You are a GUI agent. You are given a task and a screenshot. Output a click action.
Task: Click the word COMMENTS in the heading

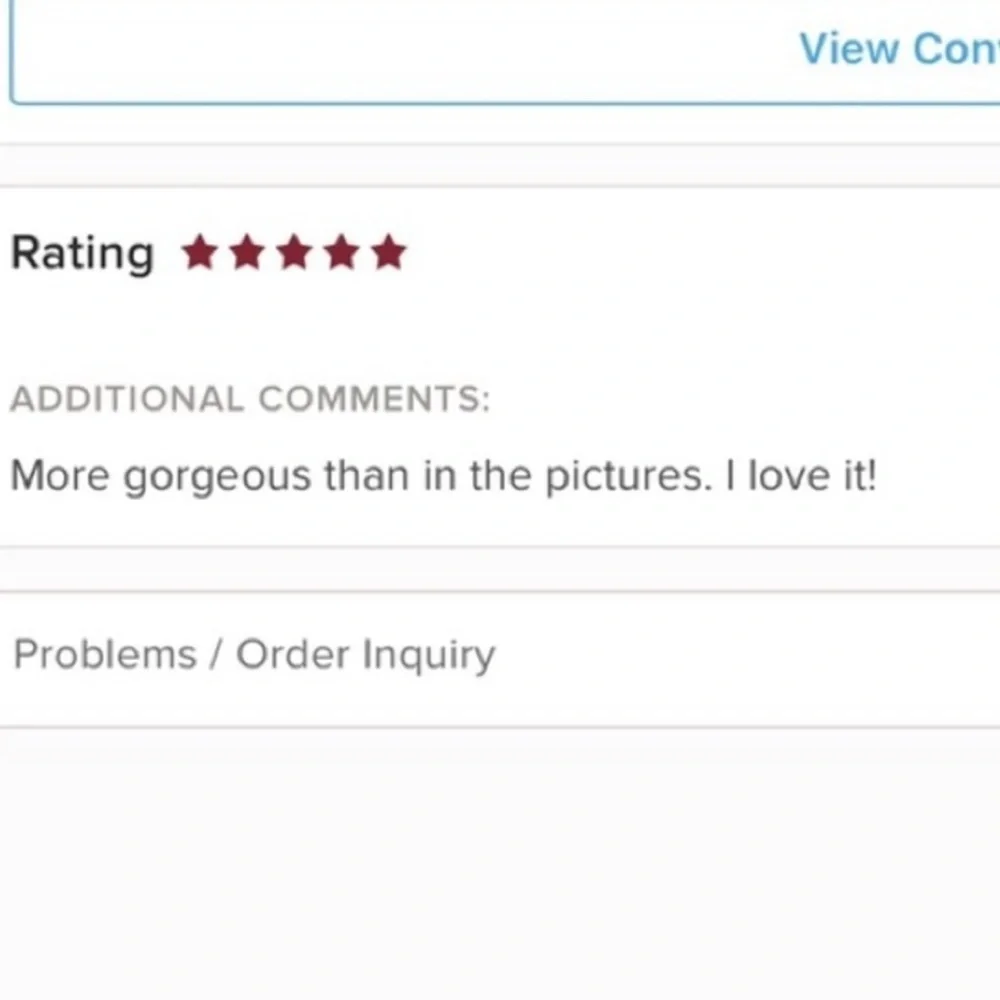pos(373,400)
